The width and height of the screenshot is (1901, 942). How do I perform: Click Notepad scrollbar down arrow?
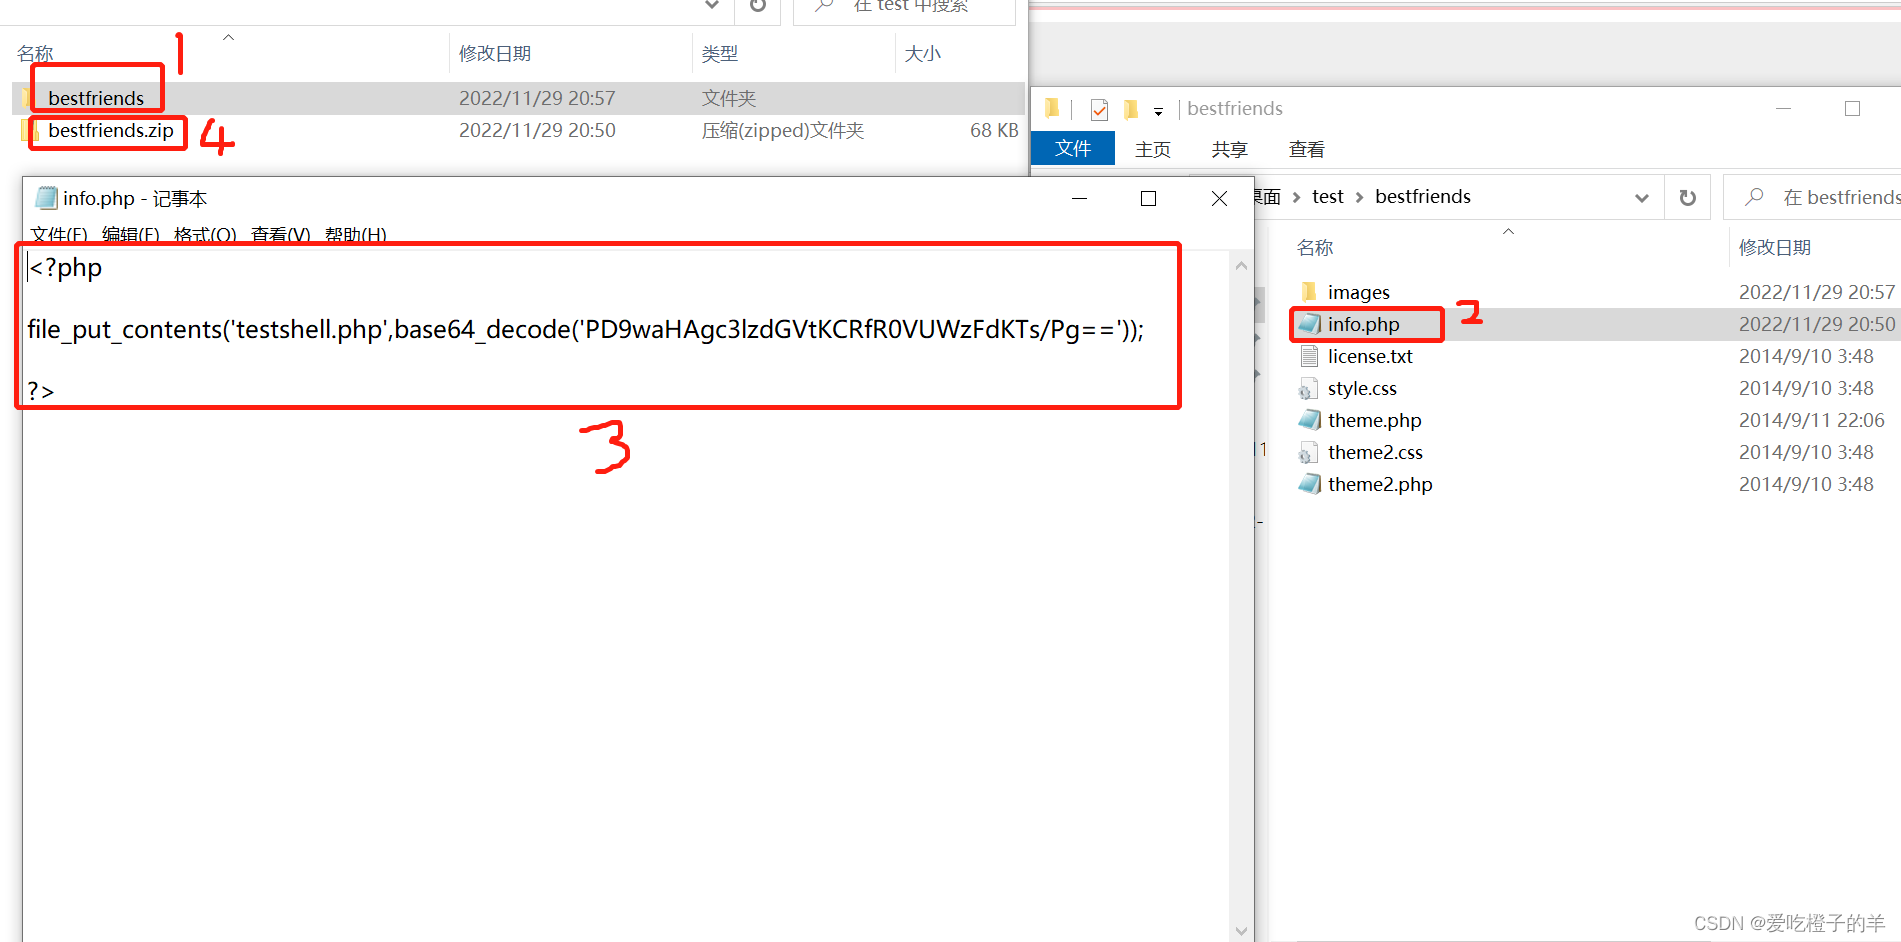pos(1241,931)
